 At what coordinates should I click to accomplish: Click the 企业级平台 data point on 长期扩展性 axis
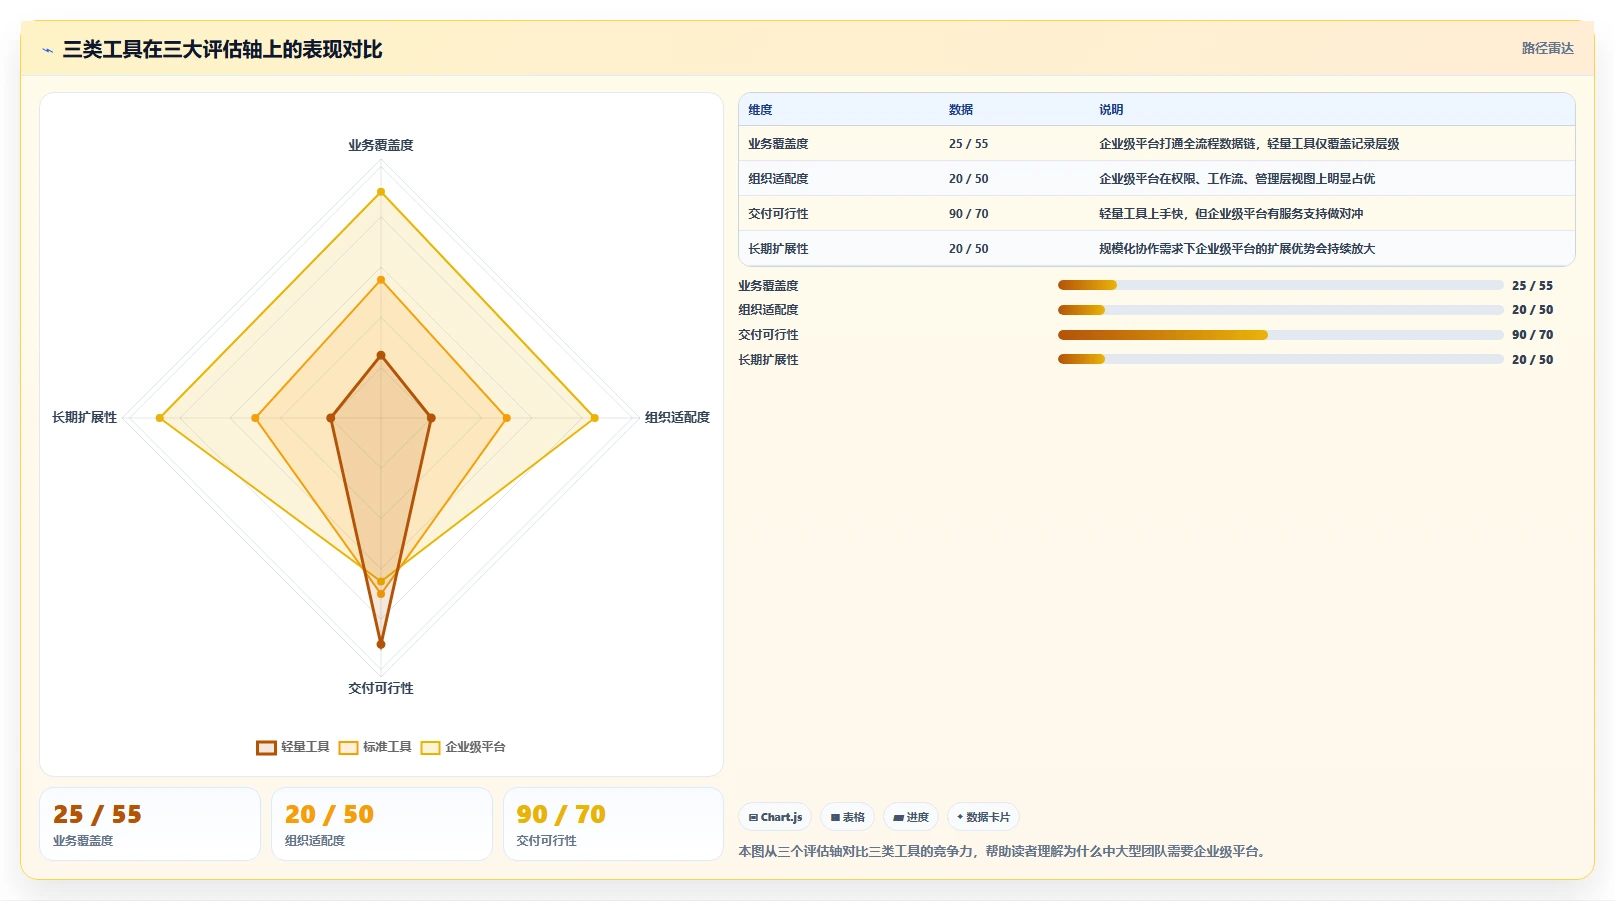[160, 418]
